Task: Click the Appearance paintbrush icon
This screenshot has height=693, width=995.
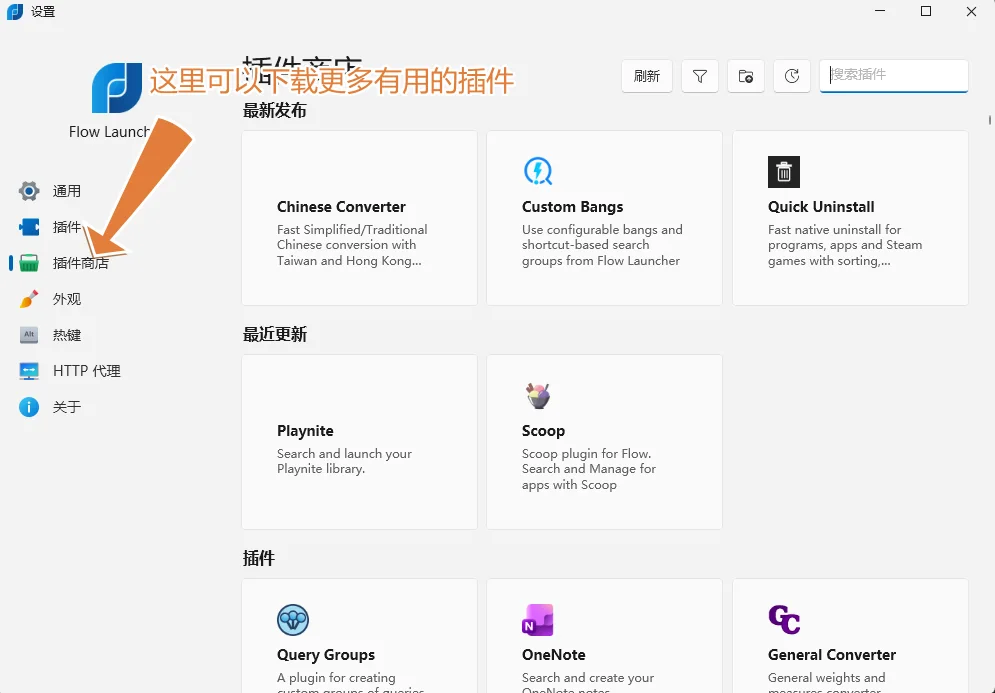Action: (x=29, y=299)
